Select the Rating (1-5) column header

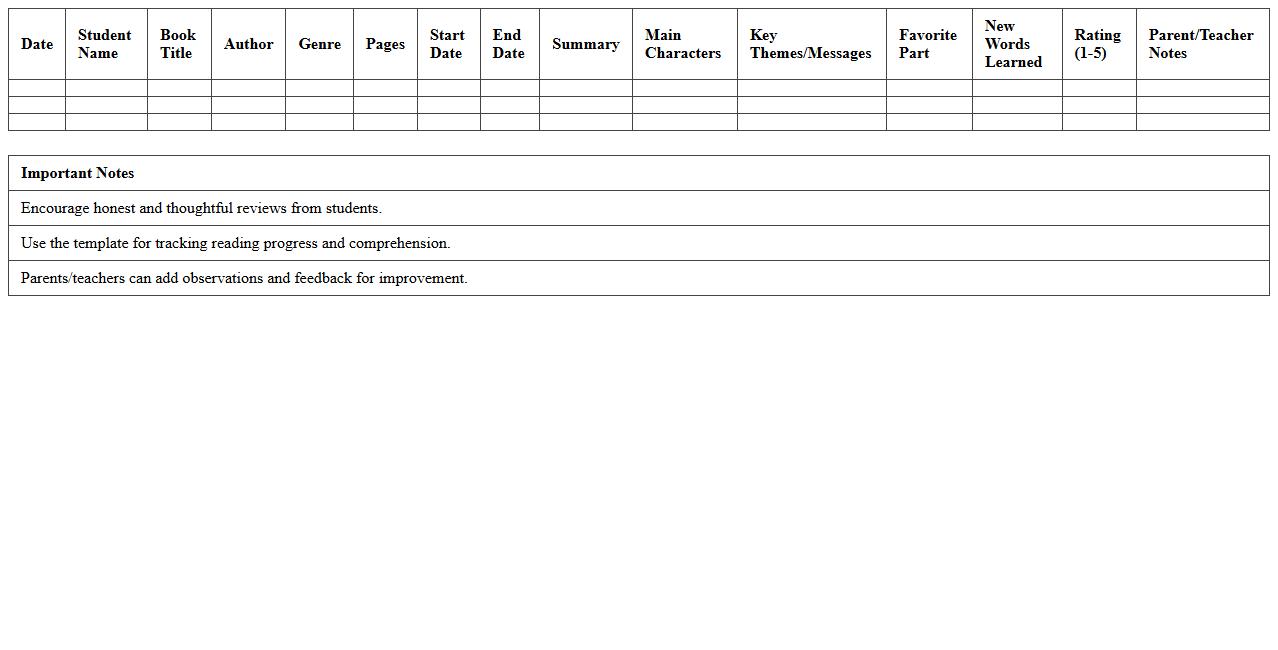click(1097, 44)
